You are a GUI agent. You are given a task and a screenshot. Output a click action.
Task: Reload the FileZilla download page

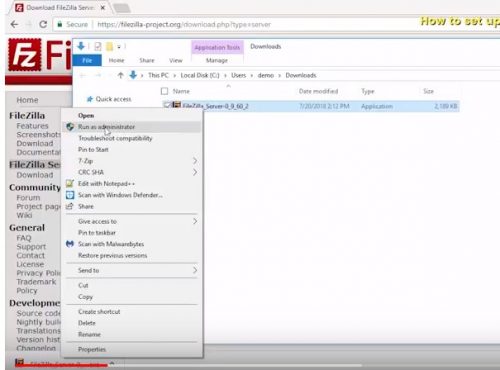(x=43, y=24)
